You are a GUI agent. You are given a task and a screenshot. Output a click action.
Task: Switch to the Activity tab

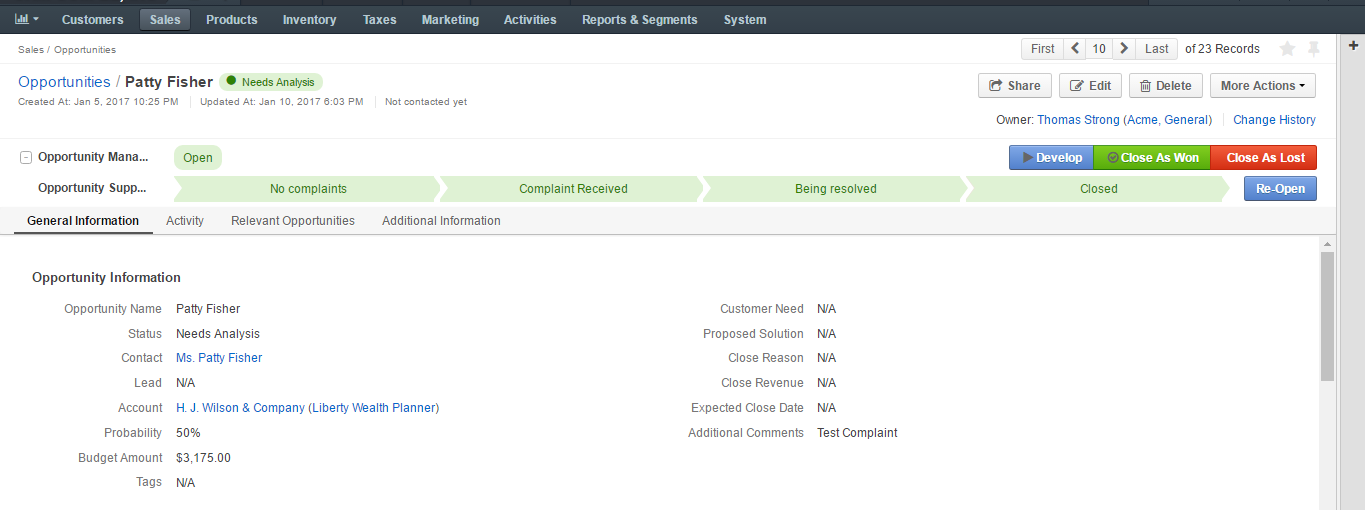185,221
